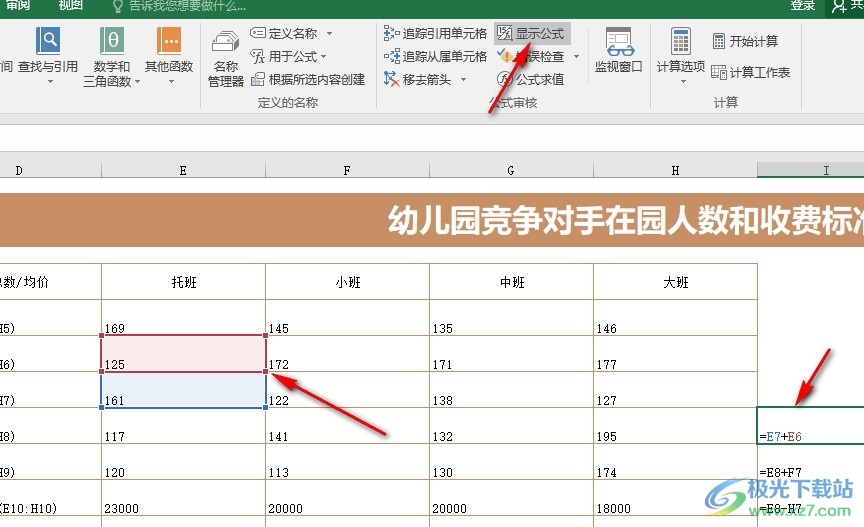Select the cell containing 138
The image size is (864, 527).
point(512,390)
